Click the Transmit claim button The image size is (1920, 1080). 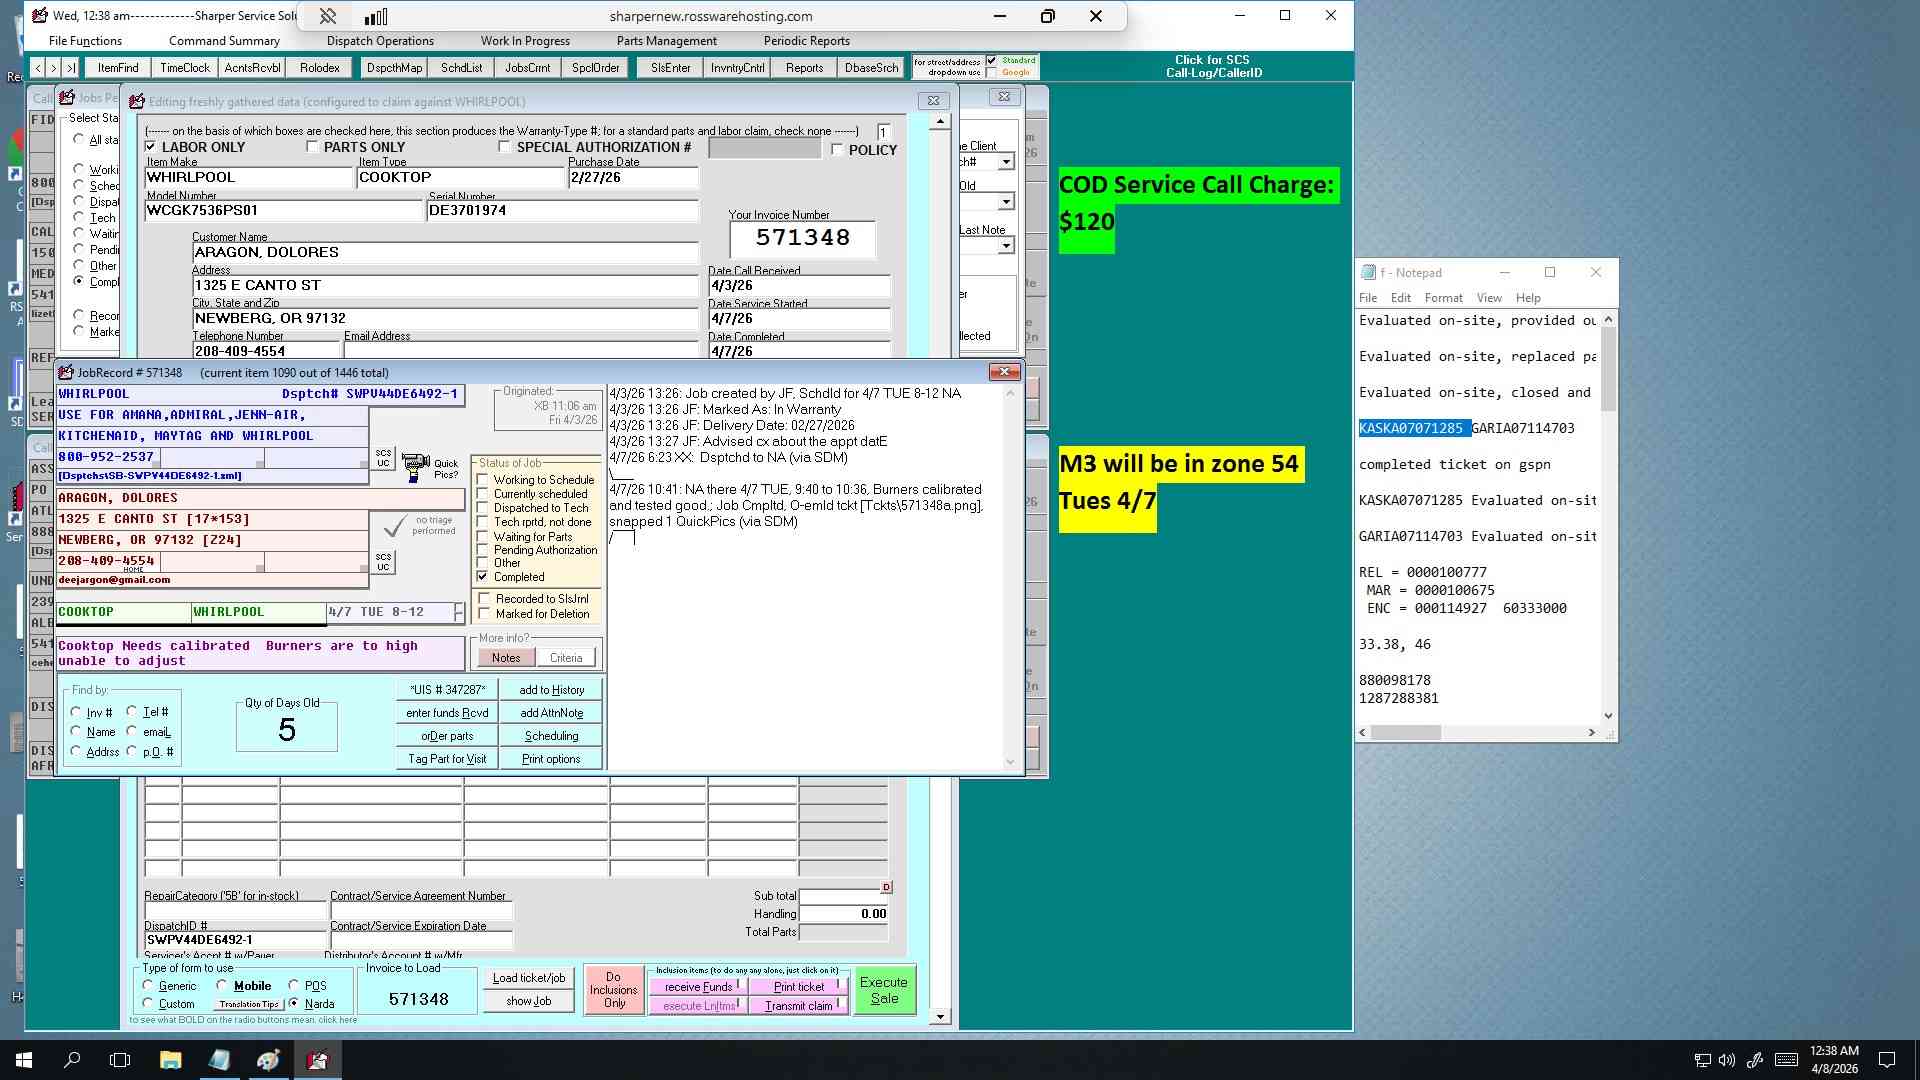point(798,1006)
